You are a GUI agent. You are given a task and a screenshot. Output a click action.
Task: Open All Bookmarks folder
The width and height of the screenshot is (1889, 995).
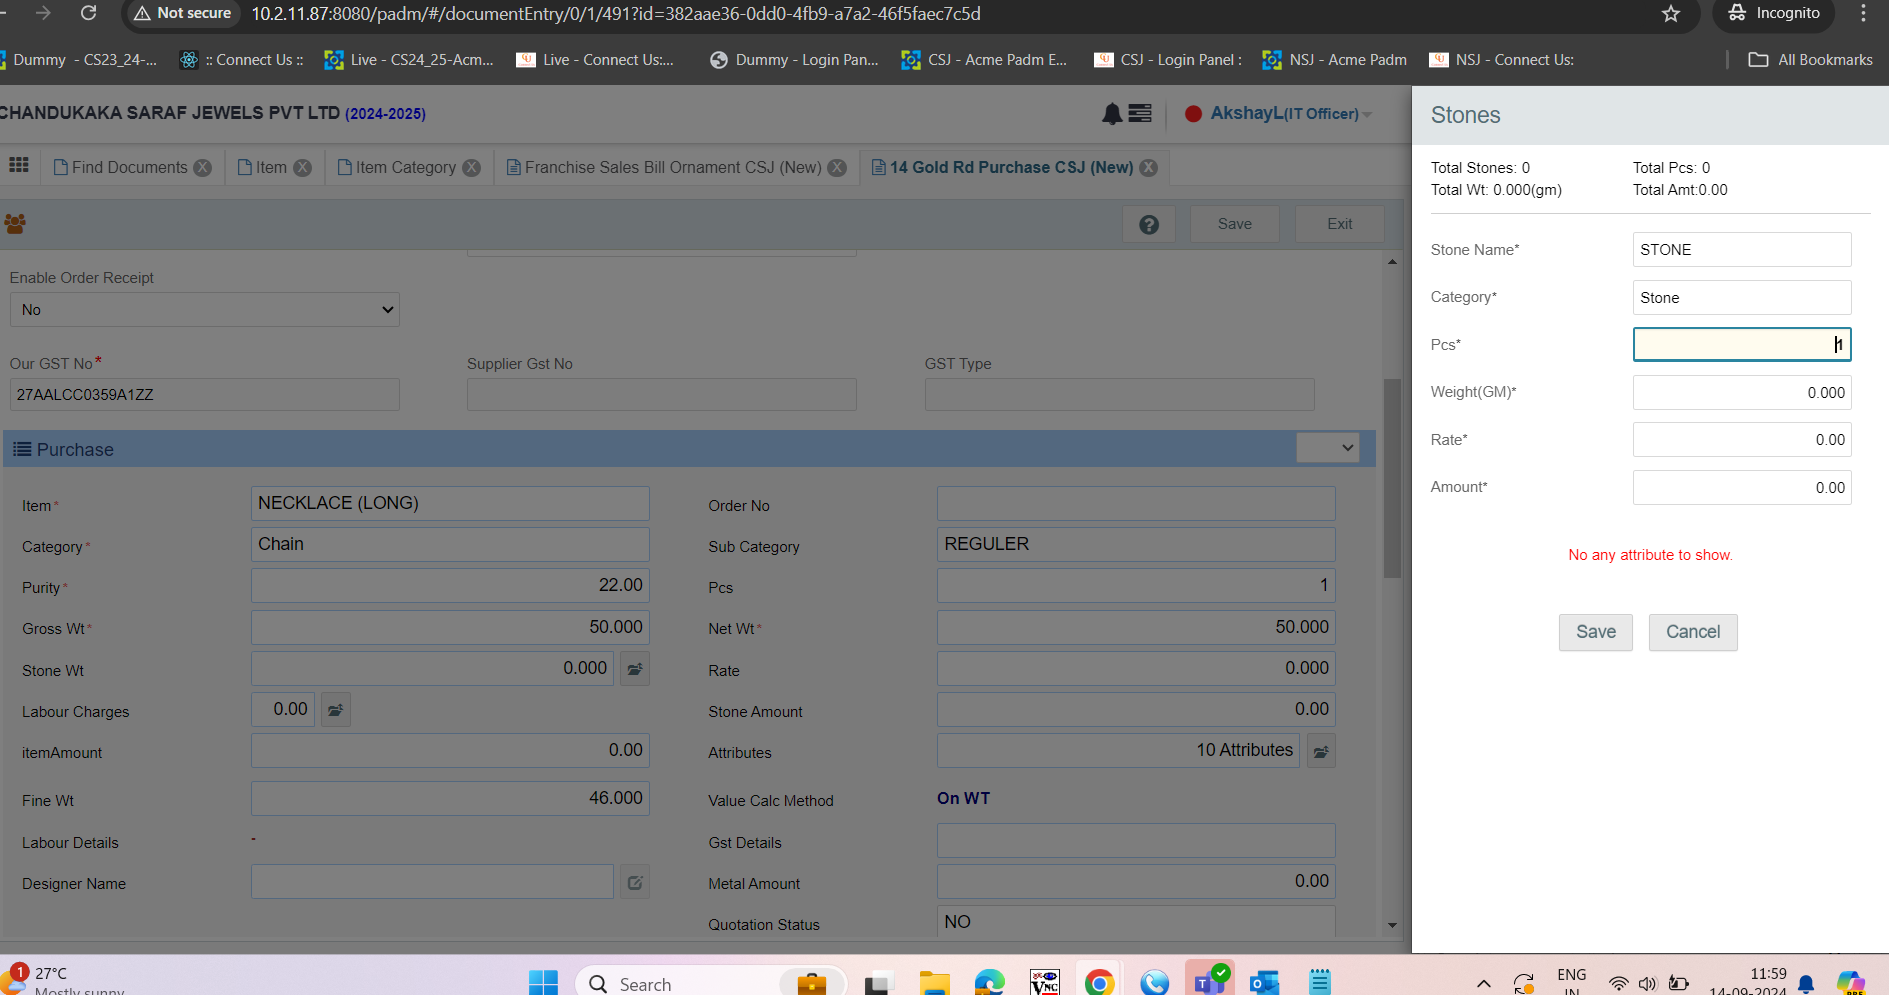tap(1810, 60)
